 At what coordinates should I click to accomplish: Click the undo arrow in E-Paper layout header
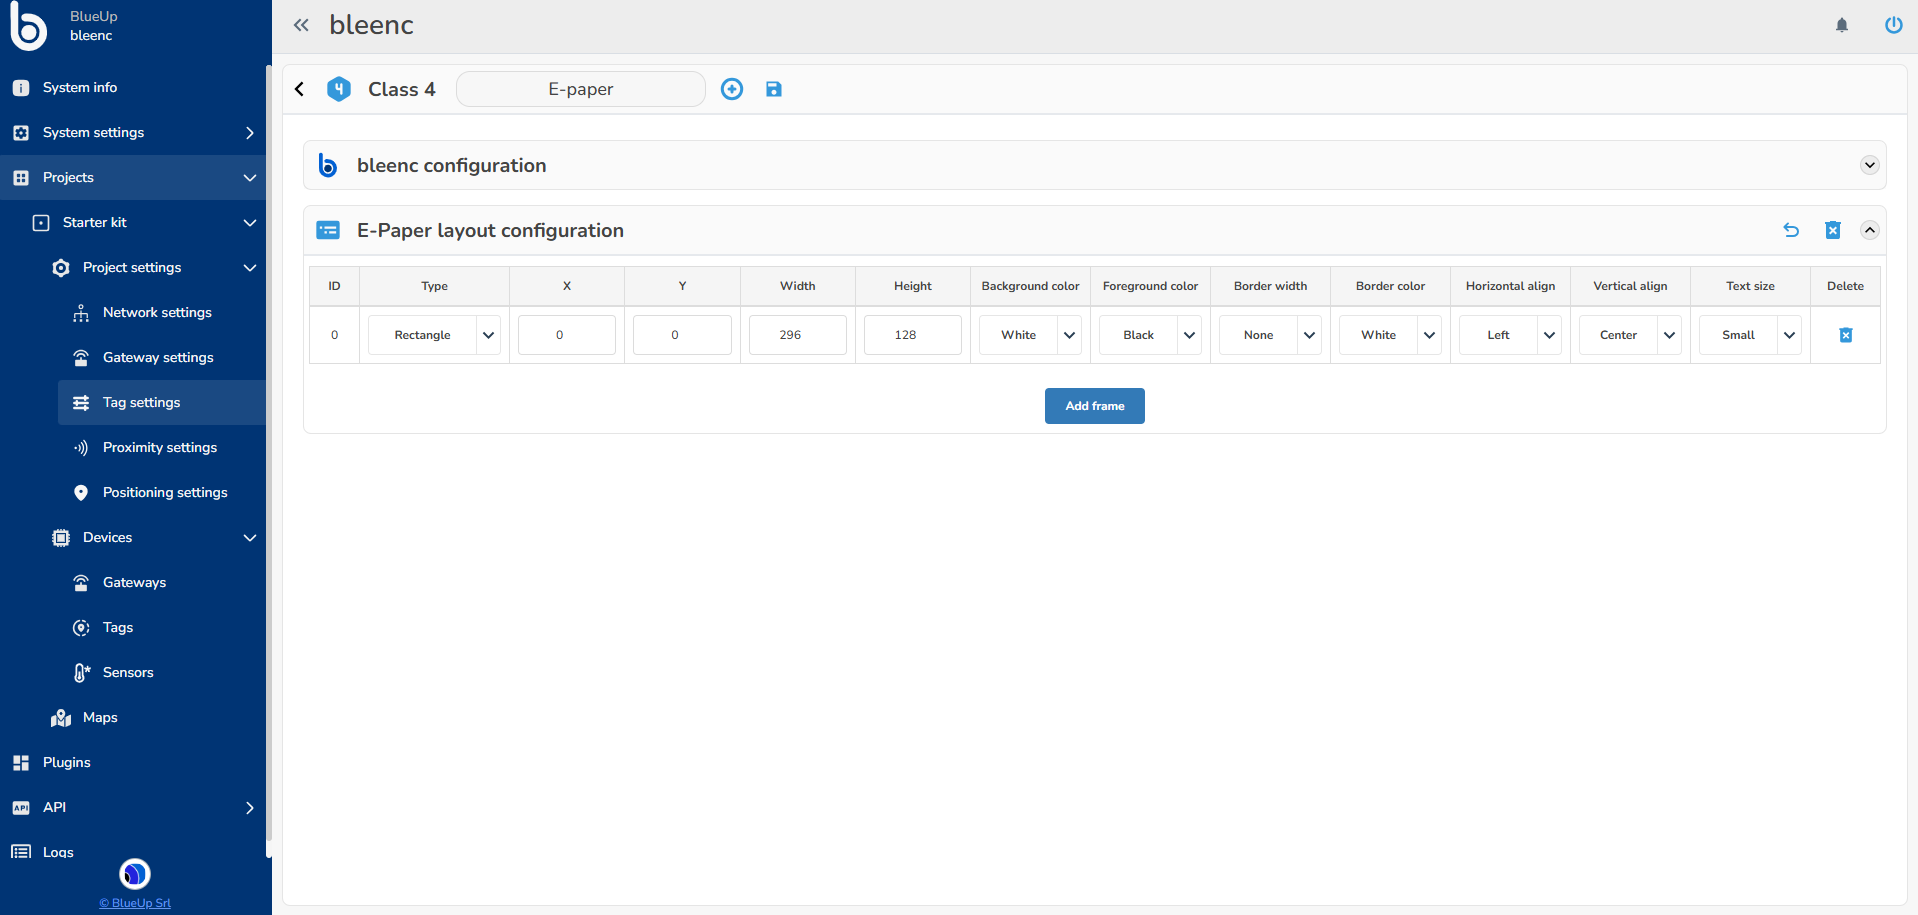pyautogui.click(x=1790, y=230)
